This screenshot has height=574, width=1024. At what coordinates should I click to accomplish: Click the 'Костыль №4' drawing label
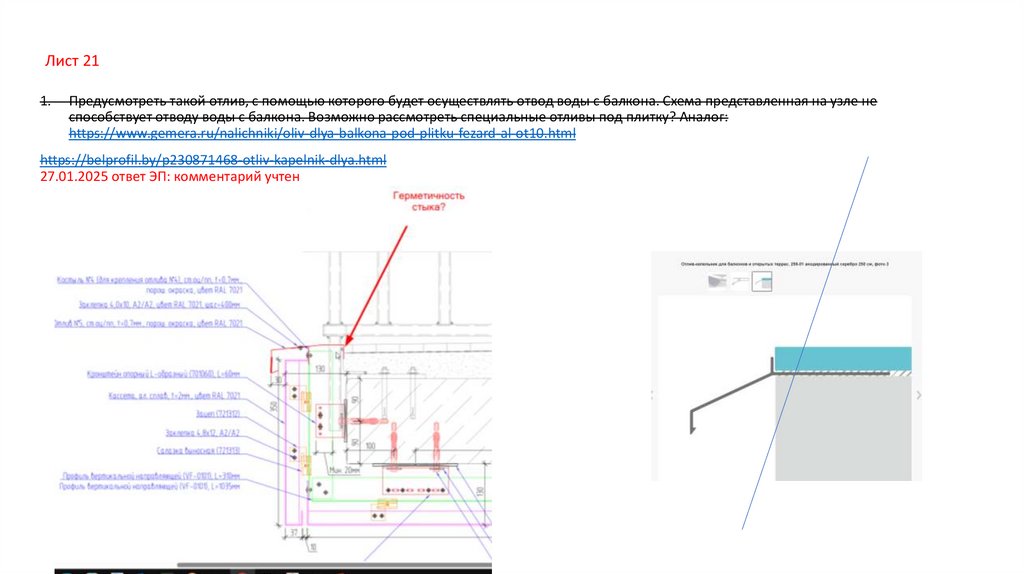pyautogui.click(x=150, y=285)
